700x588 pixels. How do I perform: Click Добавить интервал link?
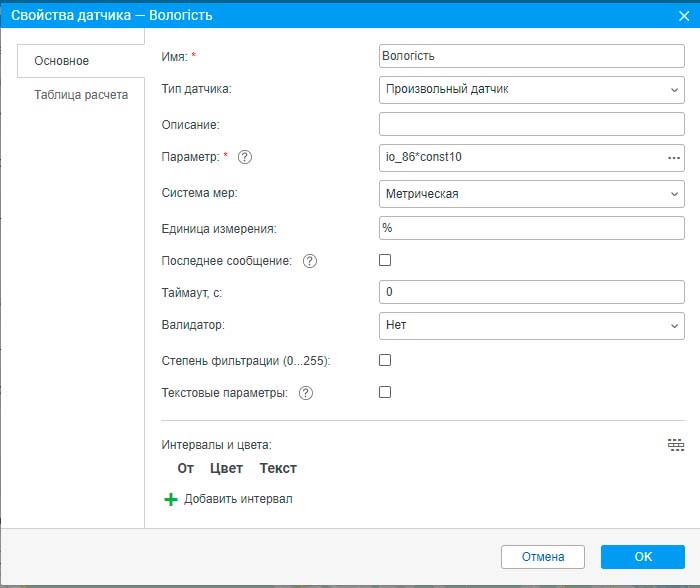(x=238, y=499)
